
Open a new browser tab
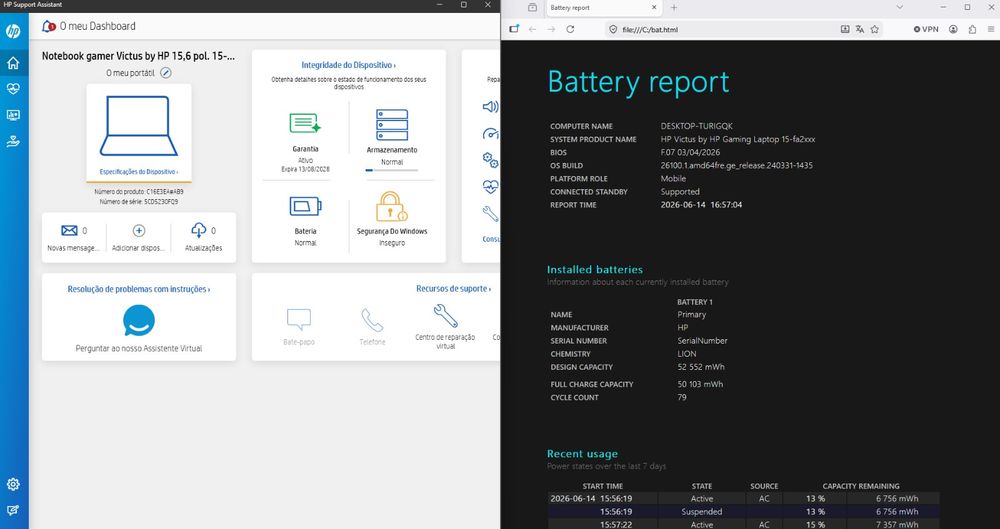pos(673,8)
